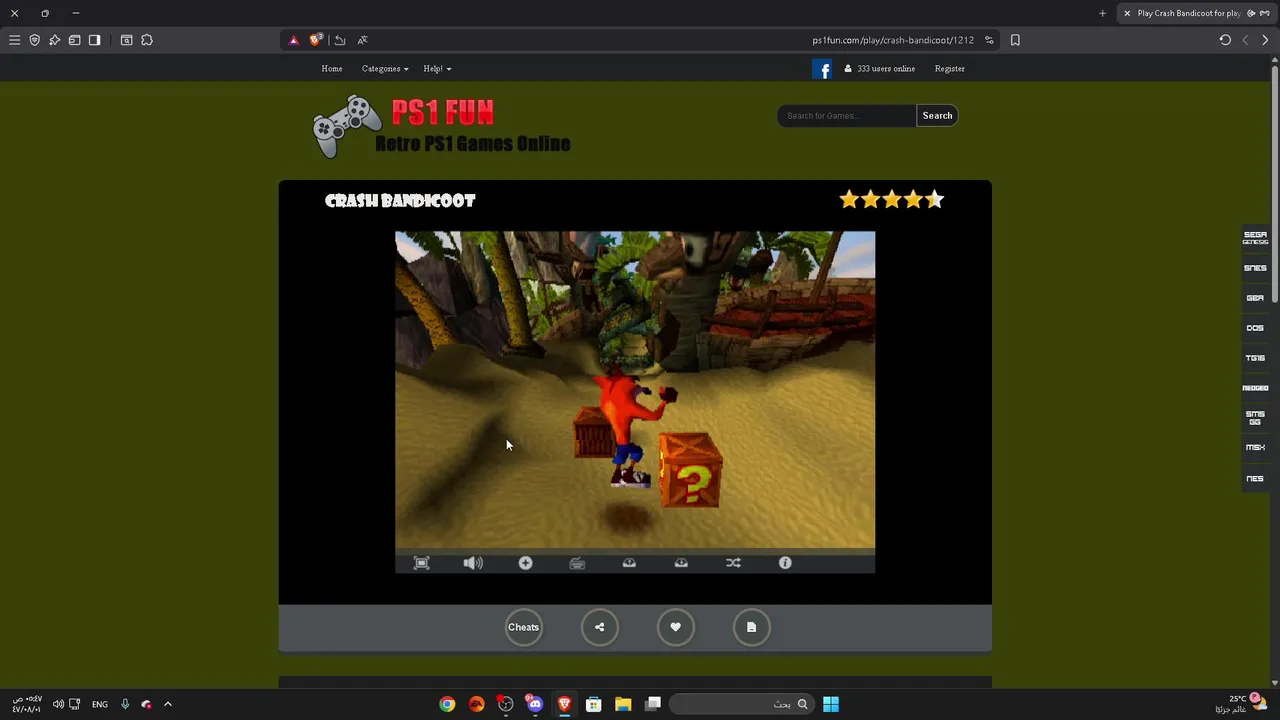Viewport: 1280px width, 720px height.
Task: Open the browser hamburger menu
Action: point(14,40)
